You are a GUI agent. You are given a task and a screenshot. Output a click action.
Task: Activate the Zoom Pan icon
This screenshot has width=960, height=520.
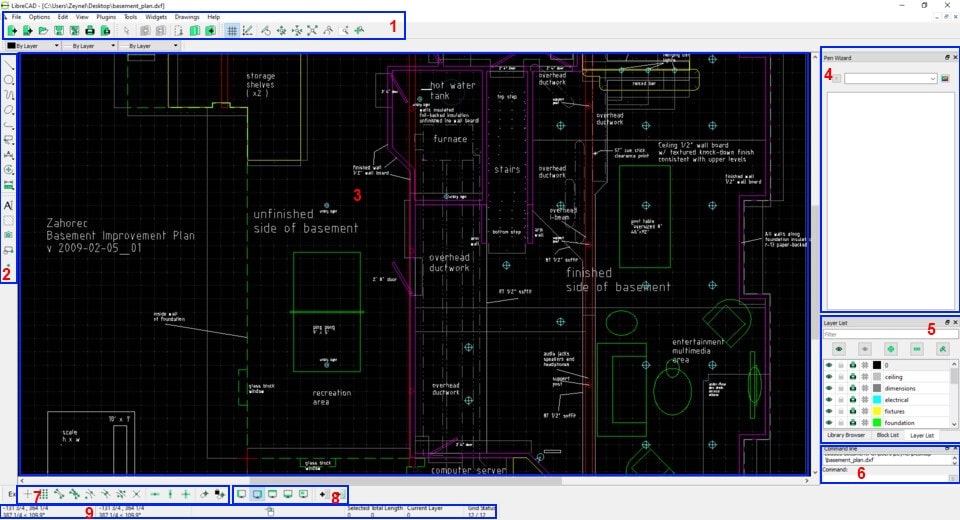[x=359, y=30]
